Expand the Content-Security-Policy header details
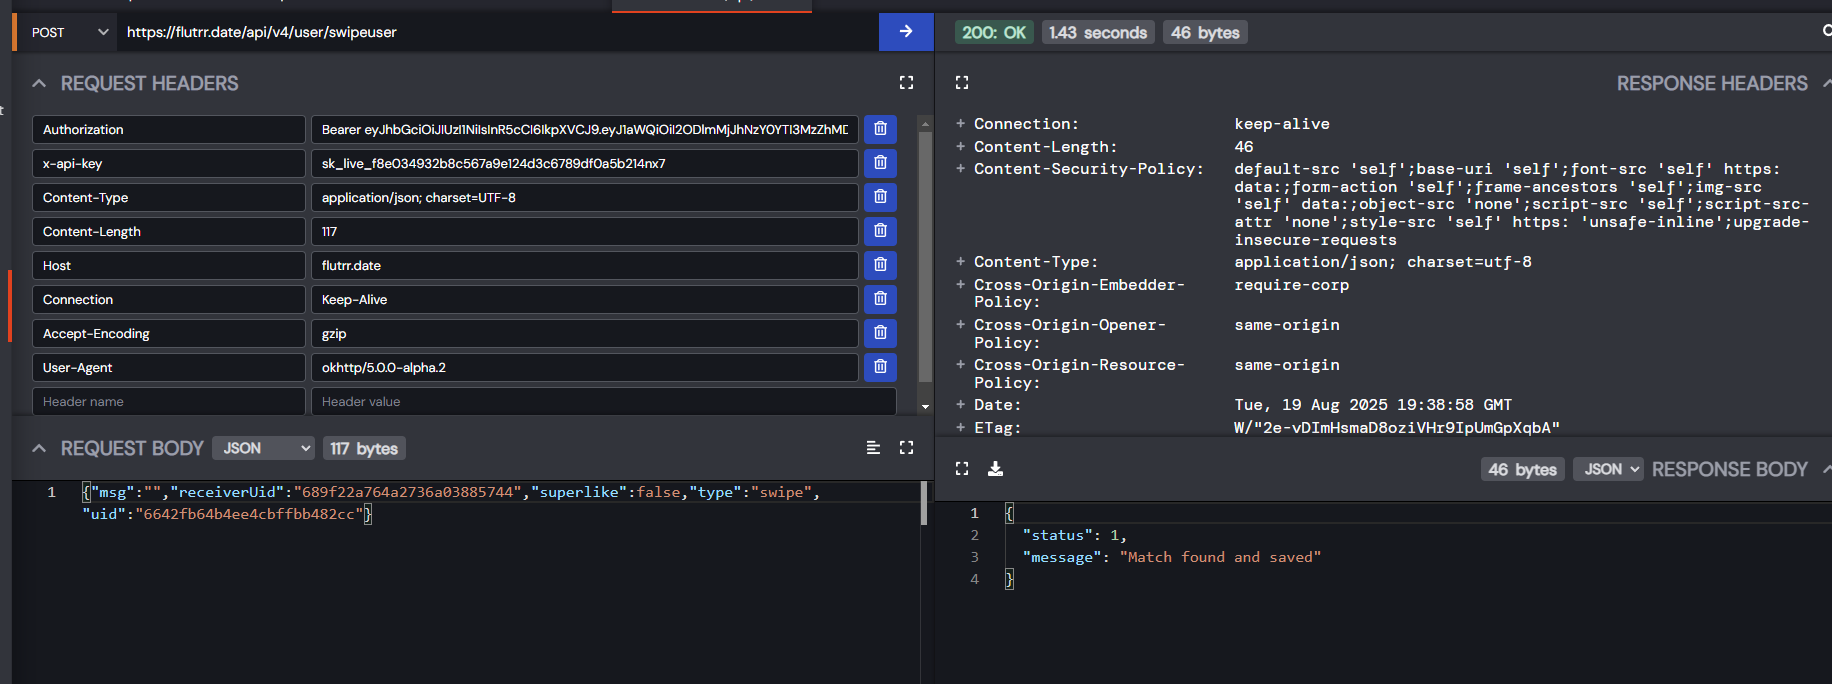1832x684 pixels. (960, 169)
